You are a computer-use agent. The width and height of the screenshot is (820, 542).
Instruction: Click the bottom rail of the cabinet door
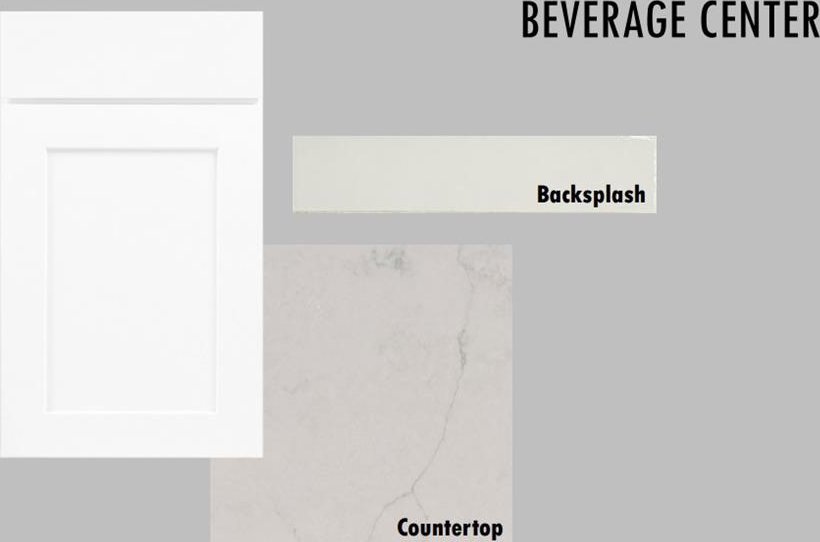tap(131, 434)
